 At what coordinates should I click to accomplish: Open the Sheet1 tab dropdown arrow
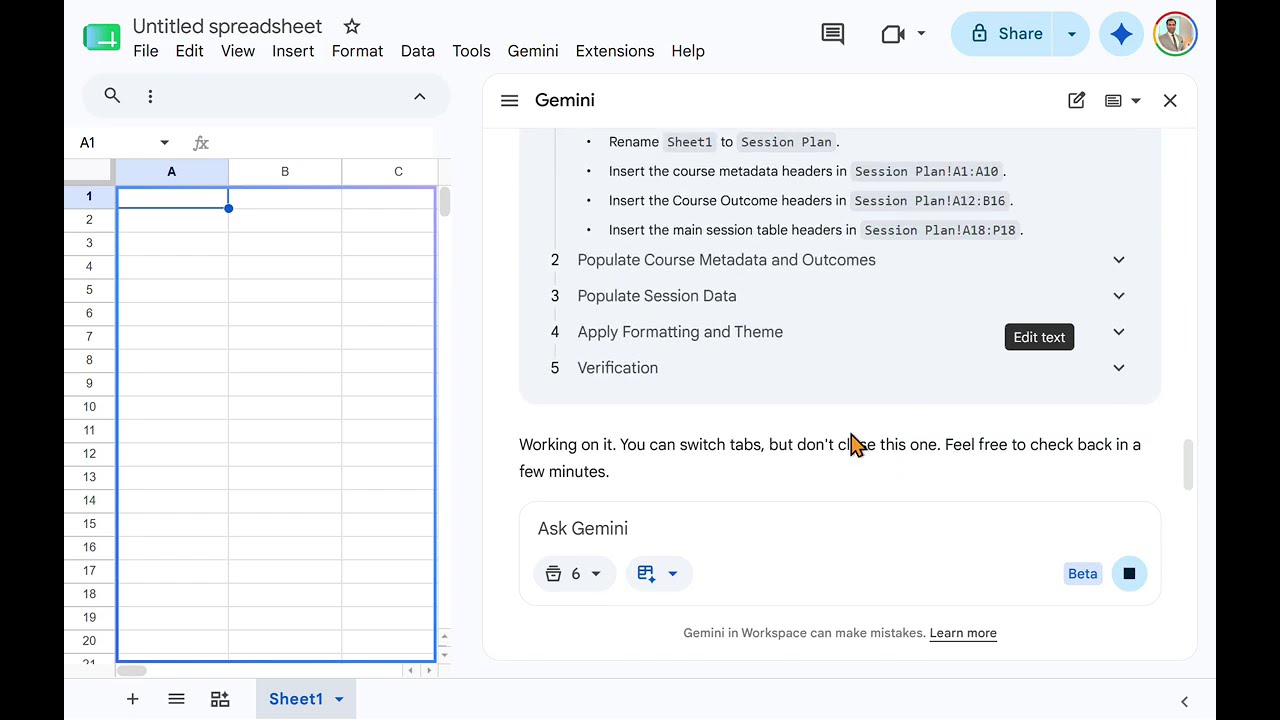pyautogui.click(x=339, y=699)
